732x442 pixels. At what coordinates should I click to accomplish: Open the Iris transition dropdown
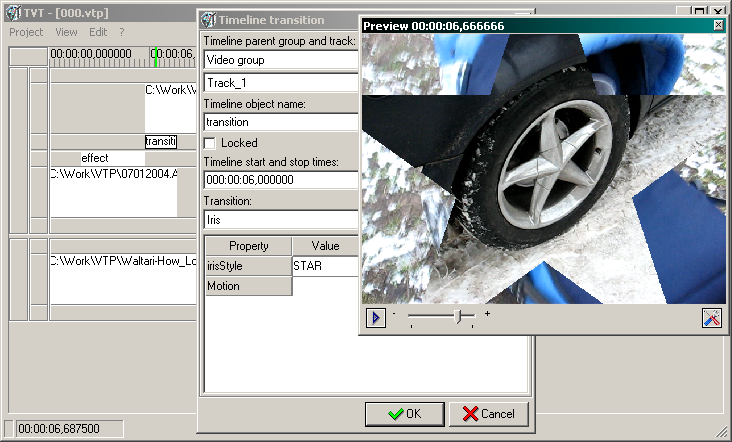point(281,220)
